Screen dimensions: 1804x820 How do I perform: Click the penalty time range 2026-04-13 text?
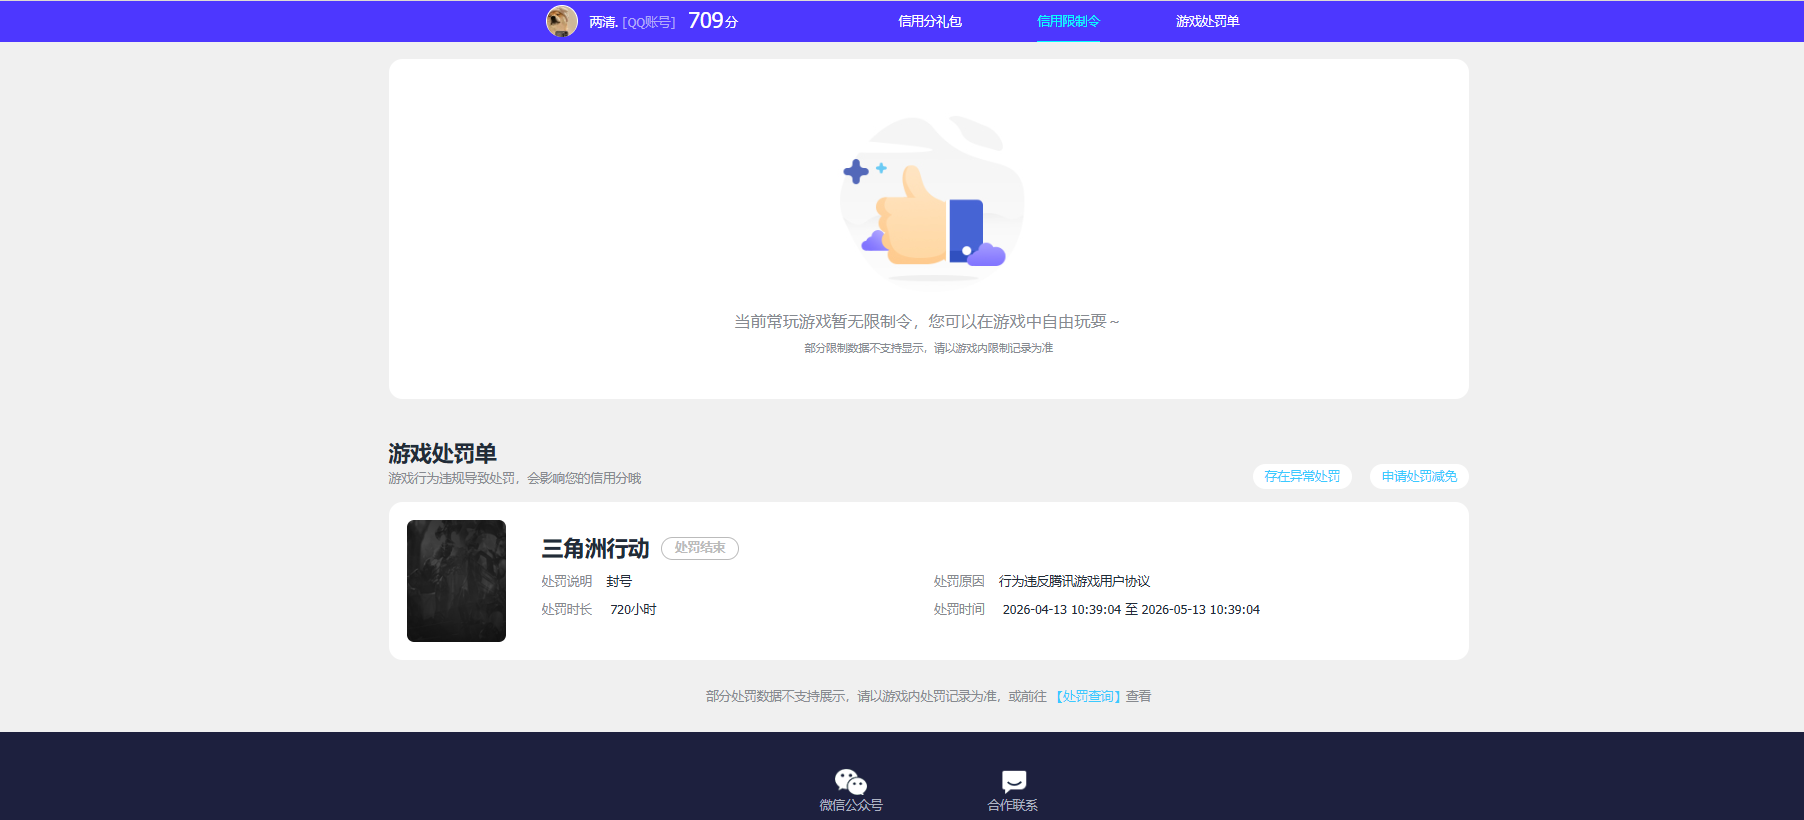pyautogui.click(x=1131, y=609)
